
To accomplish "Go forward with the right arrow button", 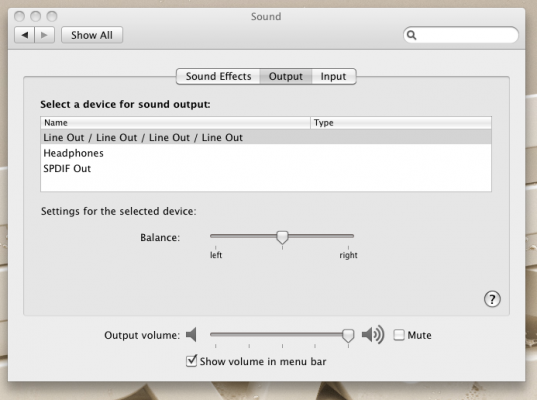I will [x=44, y=35].
